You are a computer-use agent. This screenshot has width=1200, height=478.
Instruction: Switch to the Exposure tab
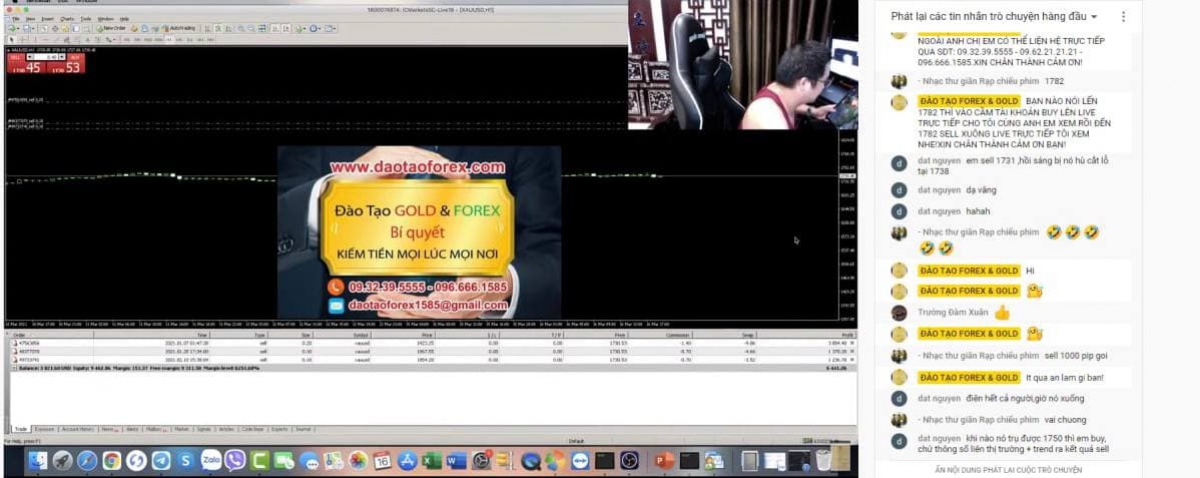tap(44, 429)
